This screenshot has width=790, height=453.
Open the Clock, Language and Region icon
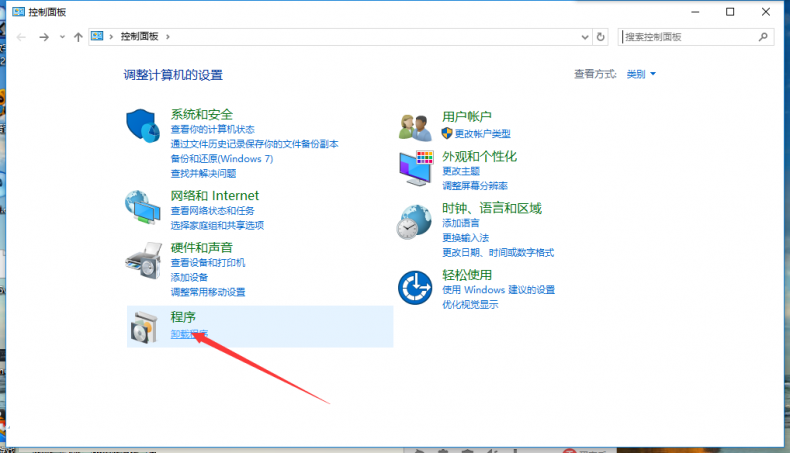414,222
